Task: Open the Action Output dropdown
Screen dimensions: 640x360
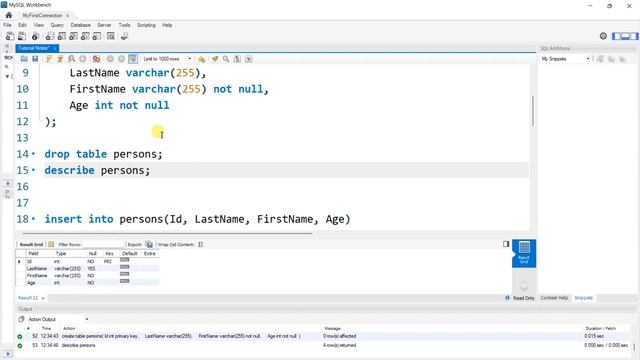Action: [x=58, y=319]
